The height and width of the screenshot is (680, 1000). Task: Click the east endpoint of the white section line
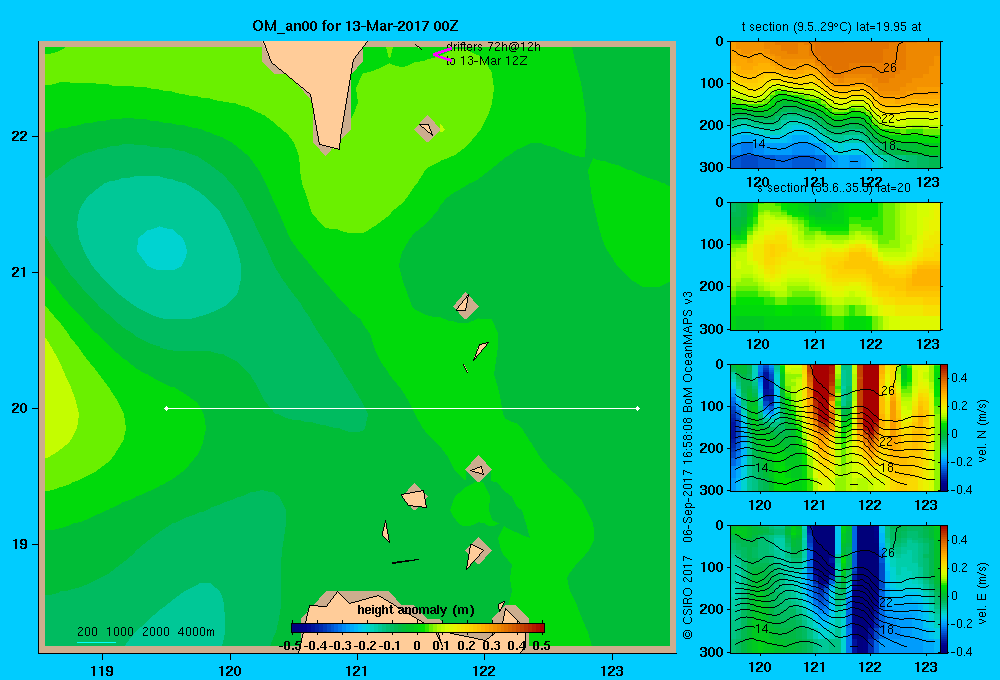pos(638,408)
